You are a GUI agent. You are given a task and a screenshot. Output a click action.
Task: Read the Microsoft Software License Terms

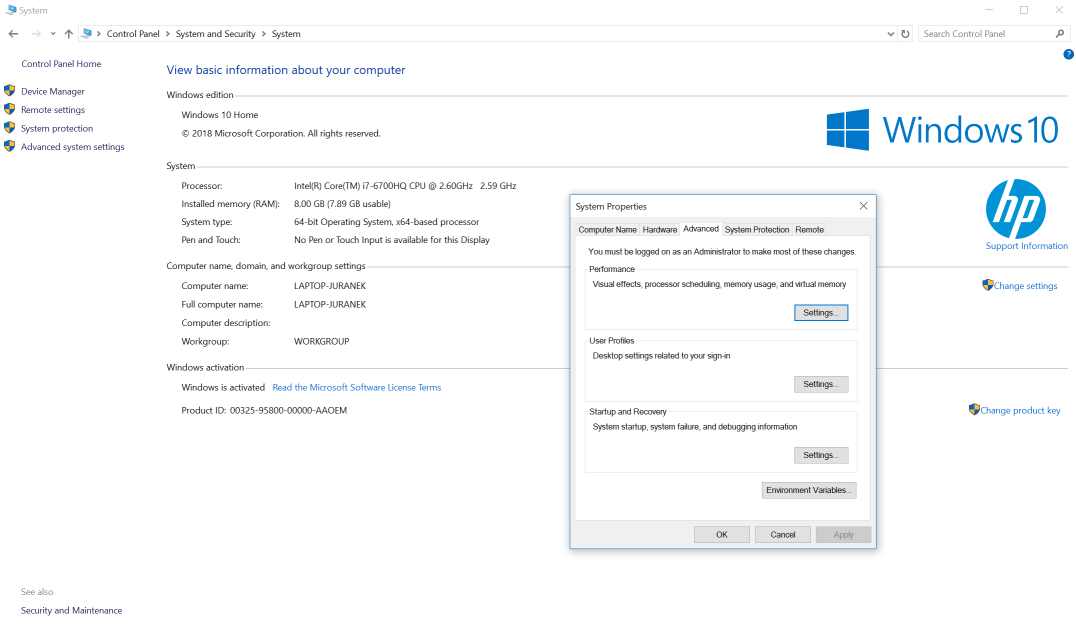pyautogui.click(x=357, y=388)
